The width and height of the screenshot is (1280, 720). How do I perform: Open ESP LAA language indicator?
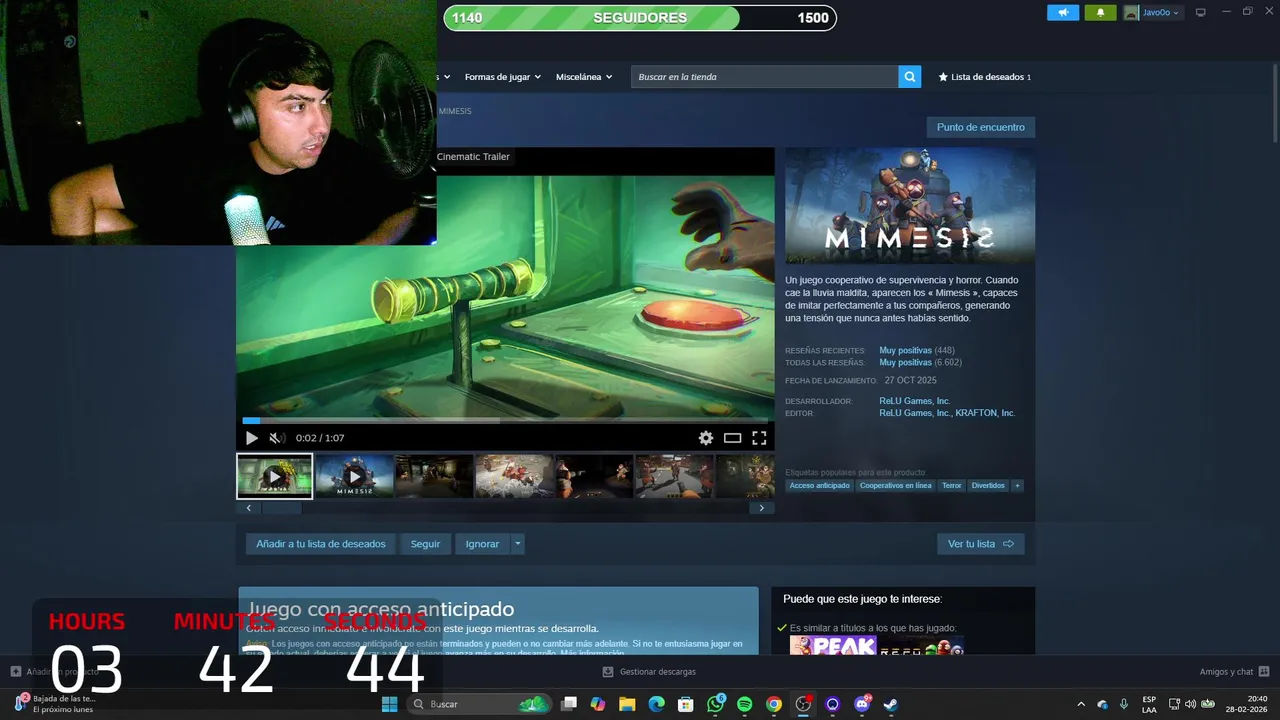(x=1149, y=704)
